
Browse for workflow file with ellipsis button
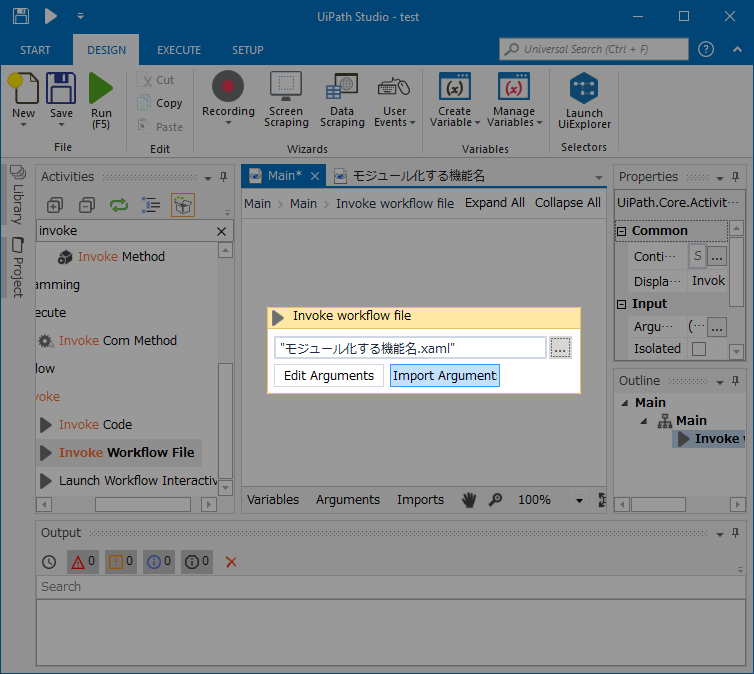pos(560,348)
